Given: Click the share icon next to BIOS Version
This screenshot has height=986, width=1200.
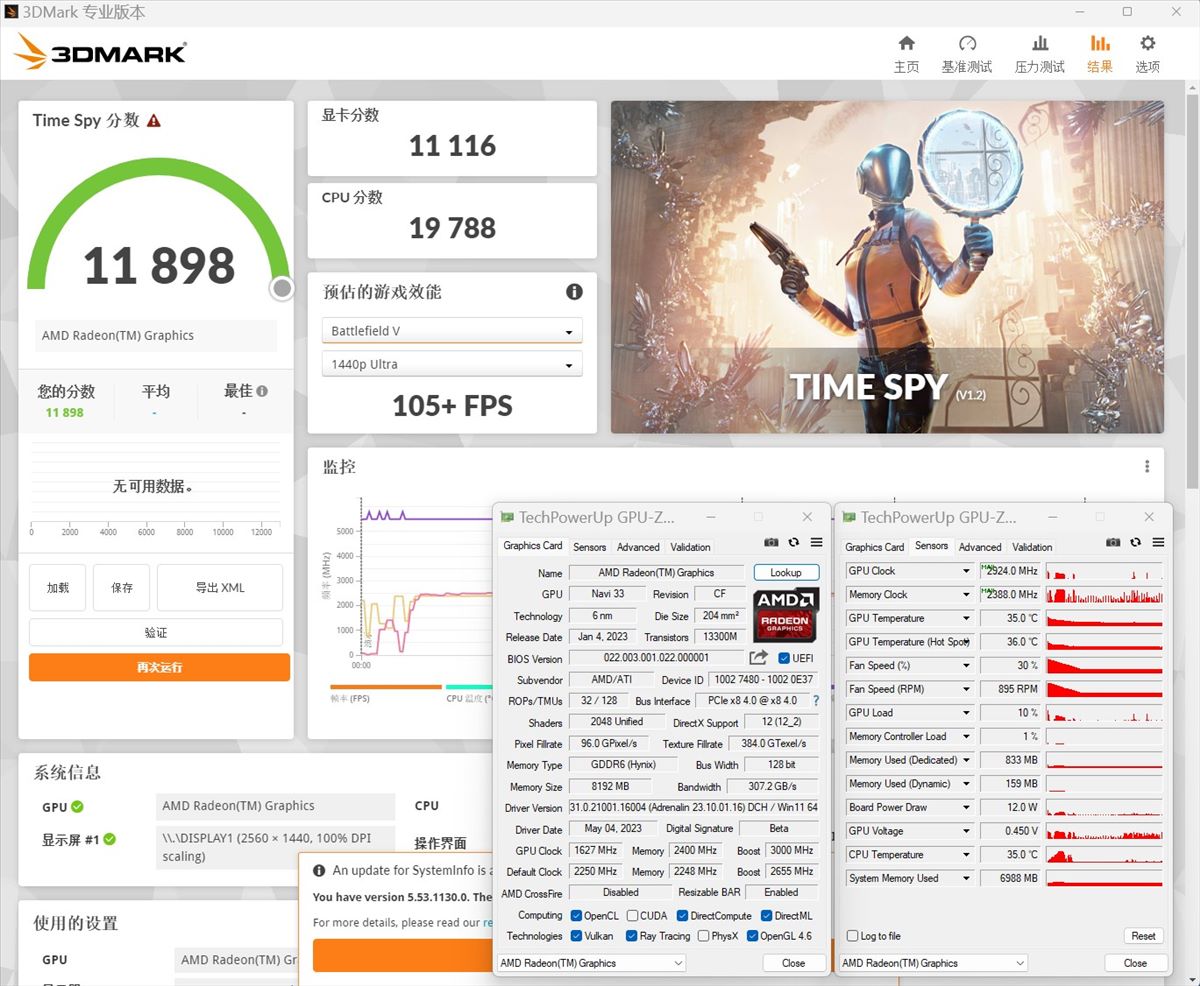Looking at the screenshot, I should [758, 658].
